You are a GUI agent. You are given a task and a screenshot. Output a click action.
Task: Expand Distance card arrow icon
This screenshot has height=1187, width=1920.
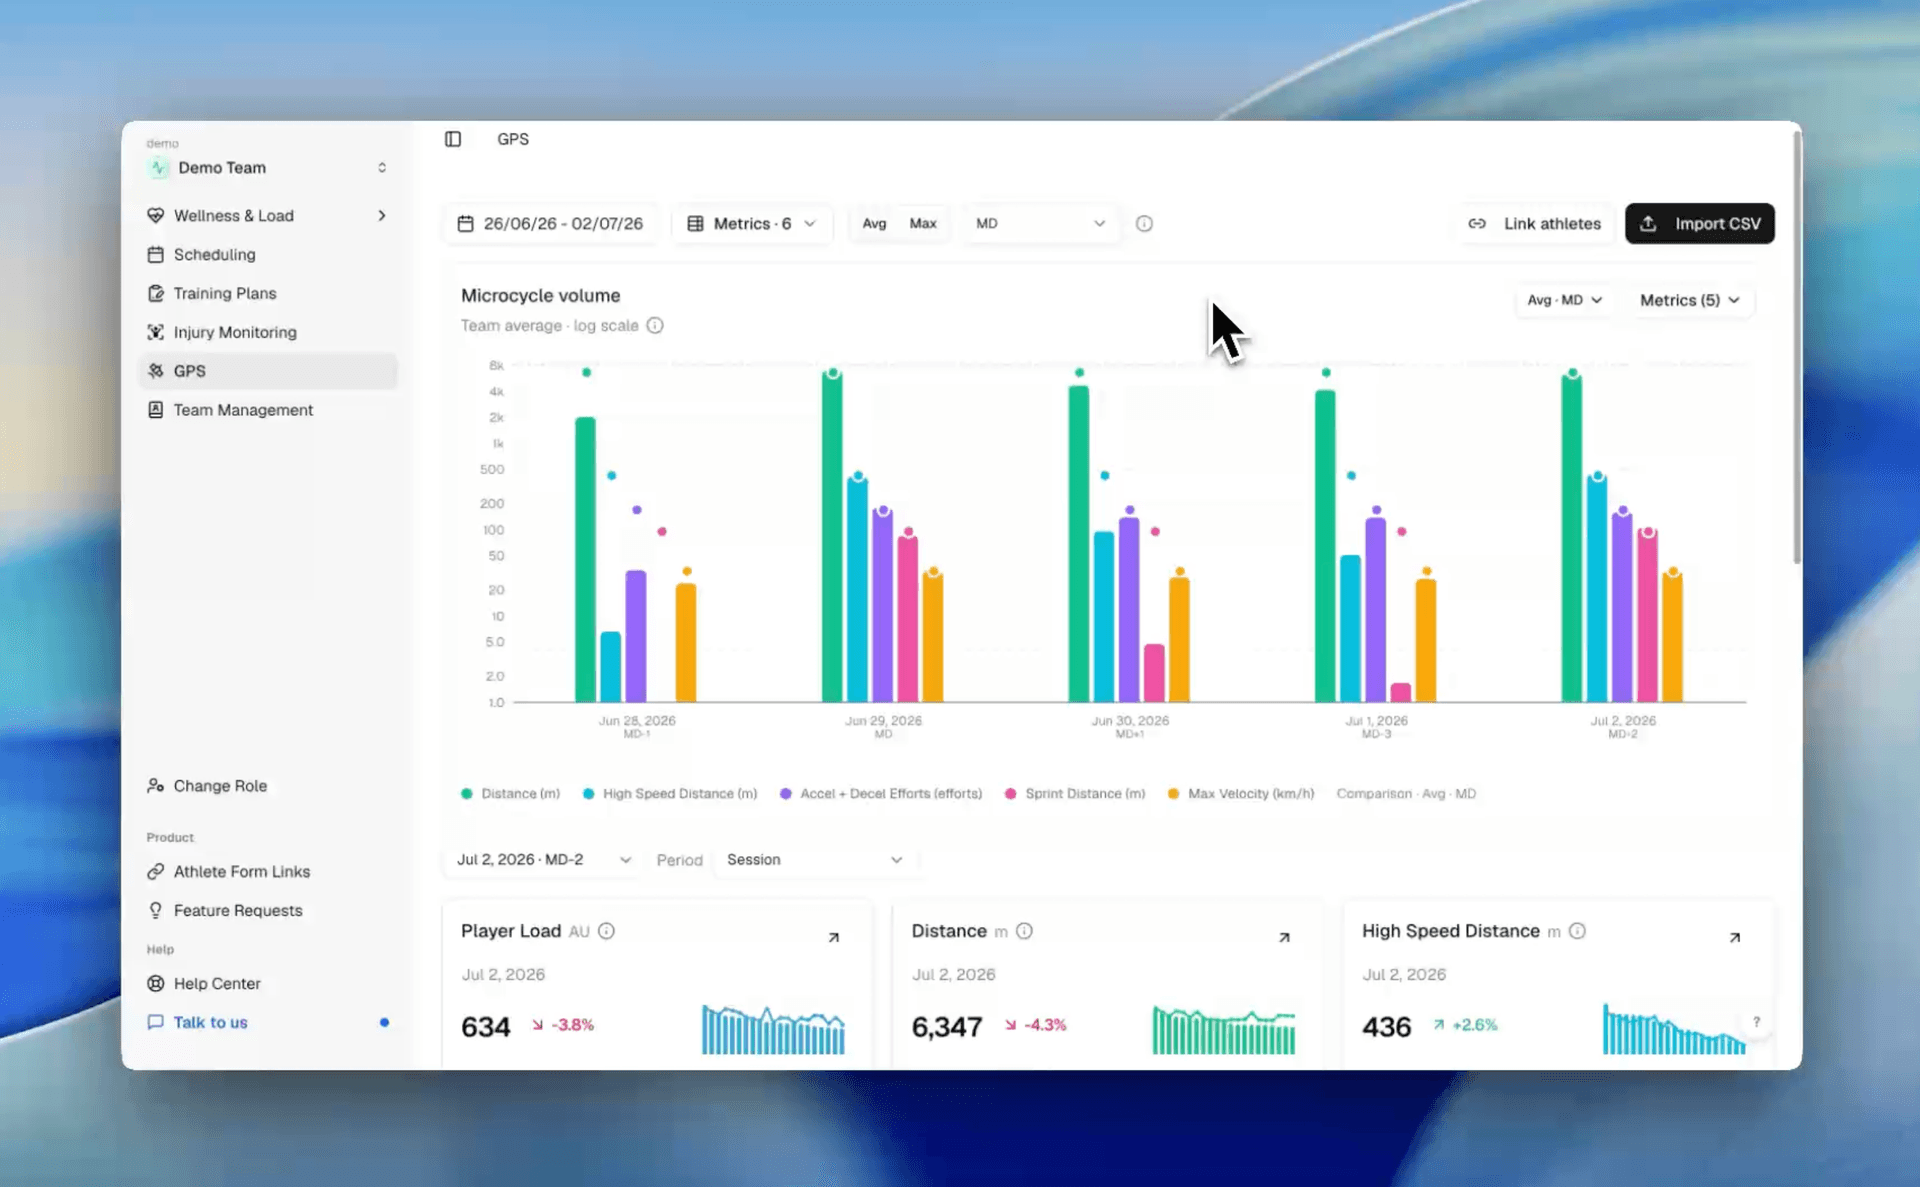click(1284, 937)
